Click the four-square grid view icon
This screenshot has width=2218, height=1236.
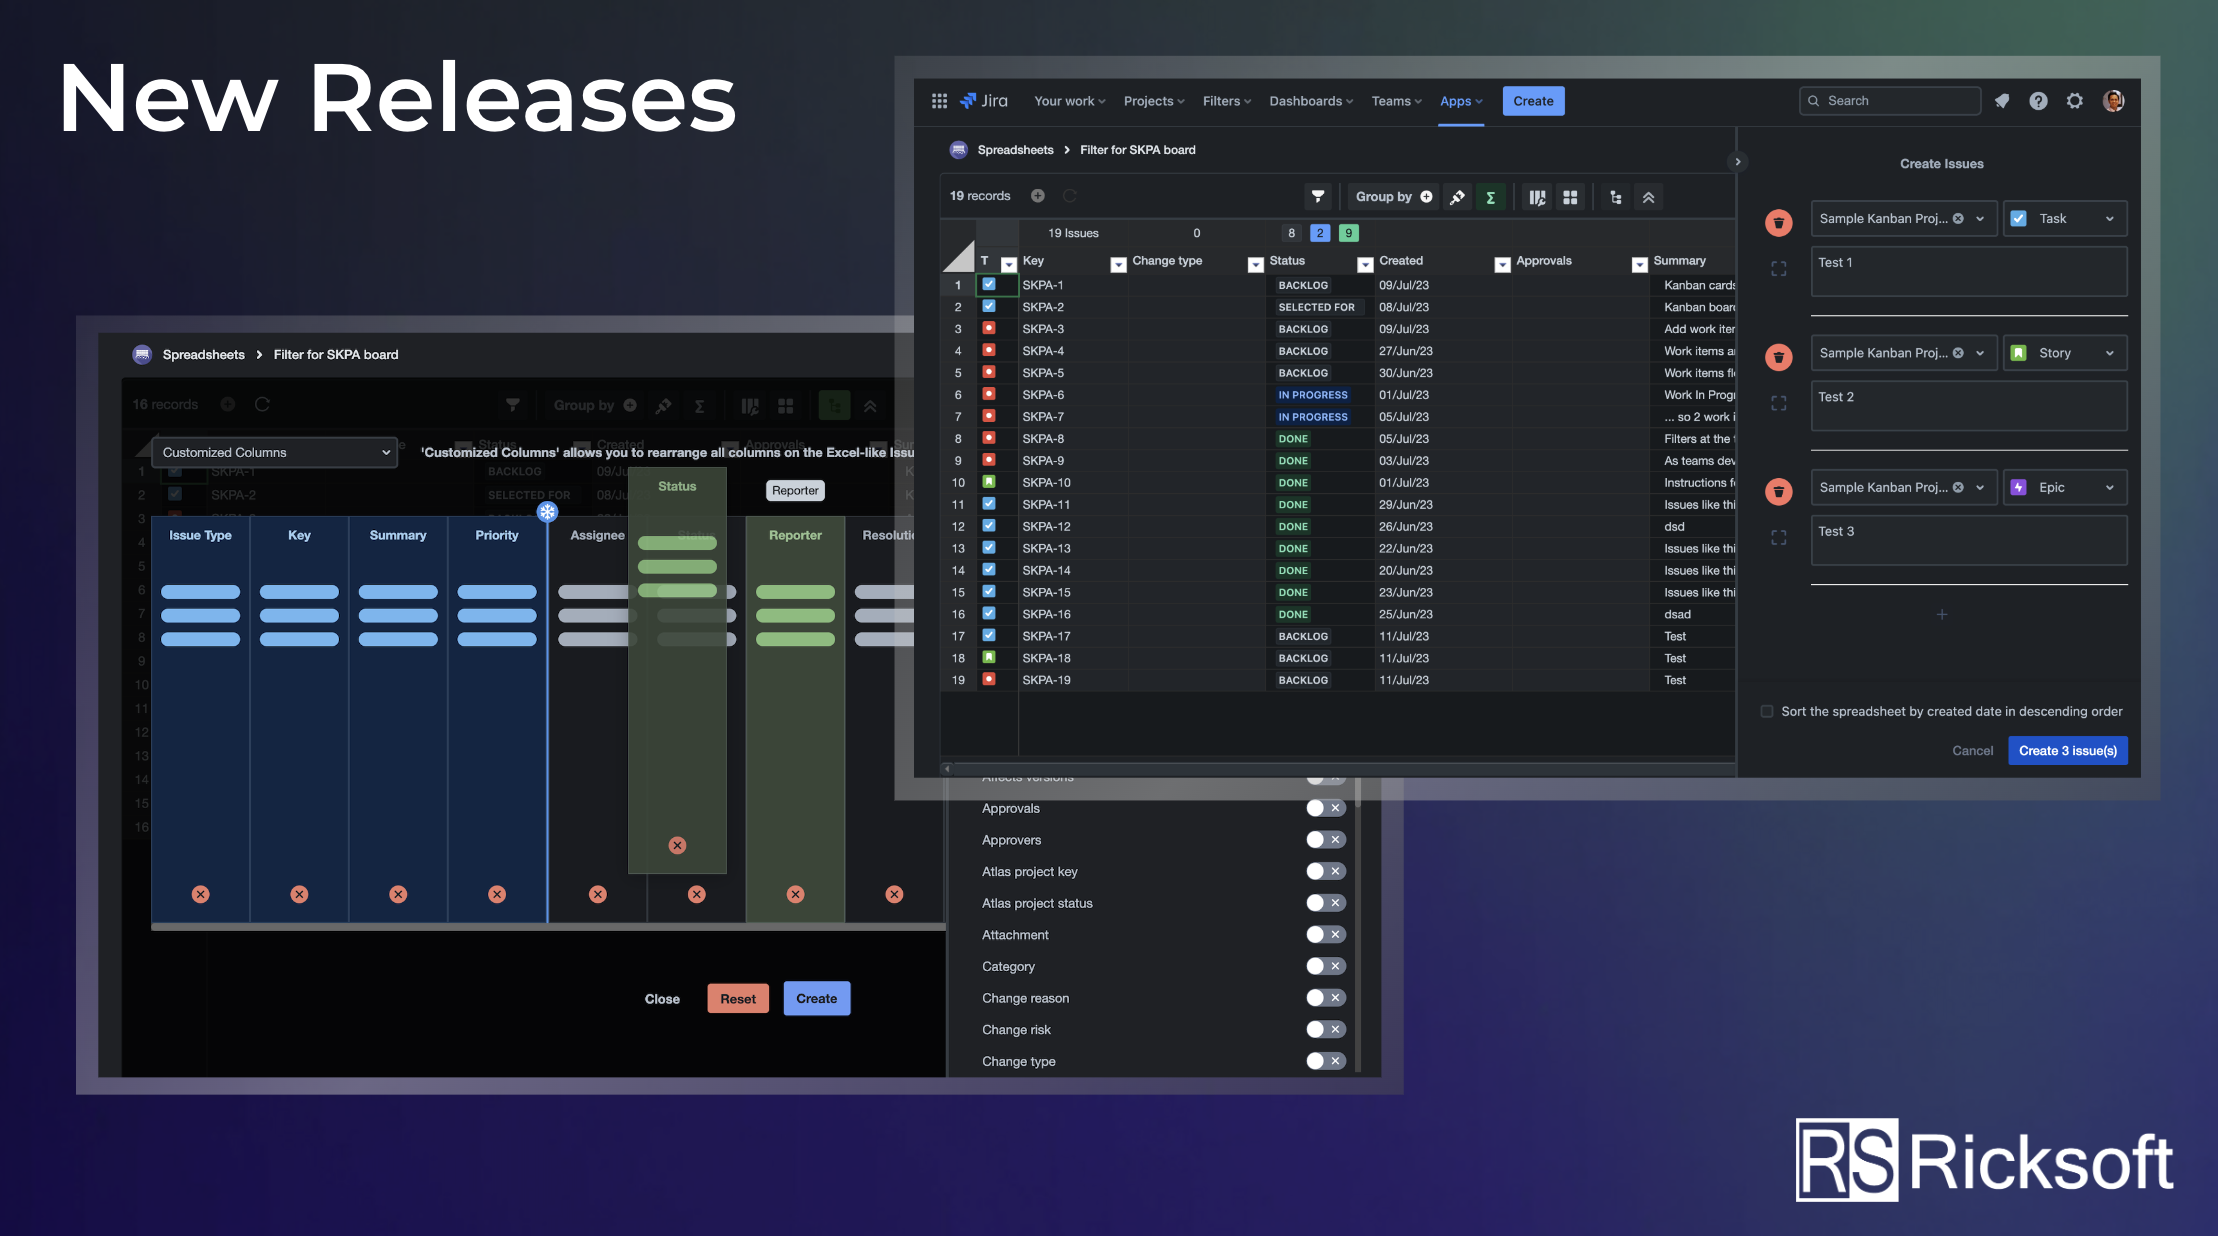(x=1570, y=197)
